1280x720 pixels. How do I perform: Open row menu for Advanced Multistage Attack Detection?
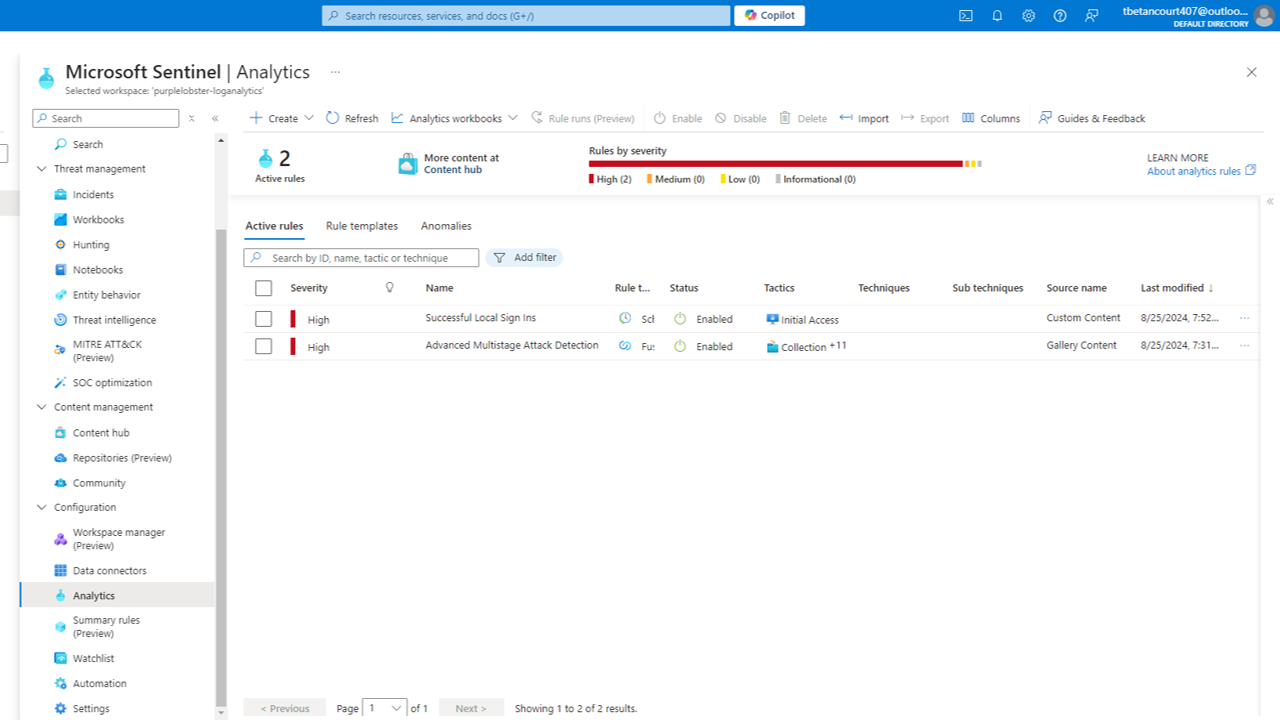pos(1245,345)
